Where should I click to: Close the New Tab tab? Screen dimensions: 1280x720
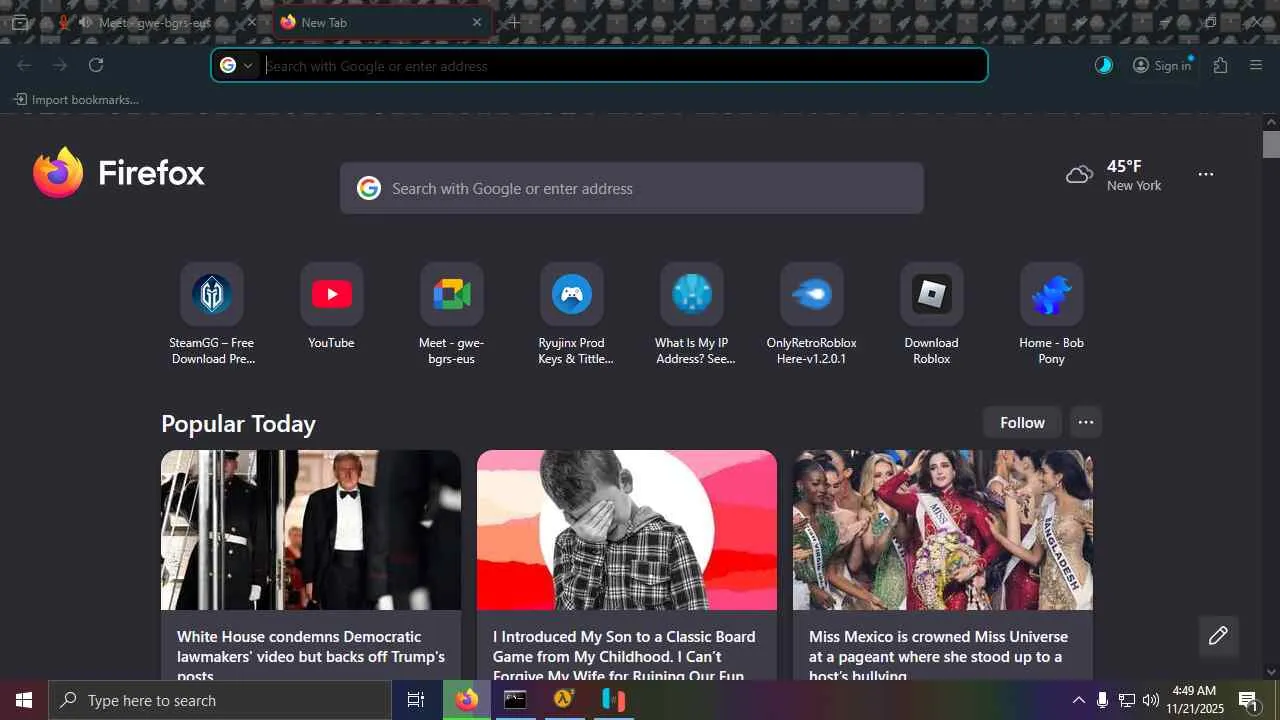click(477, 22)
